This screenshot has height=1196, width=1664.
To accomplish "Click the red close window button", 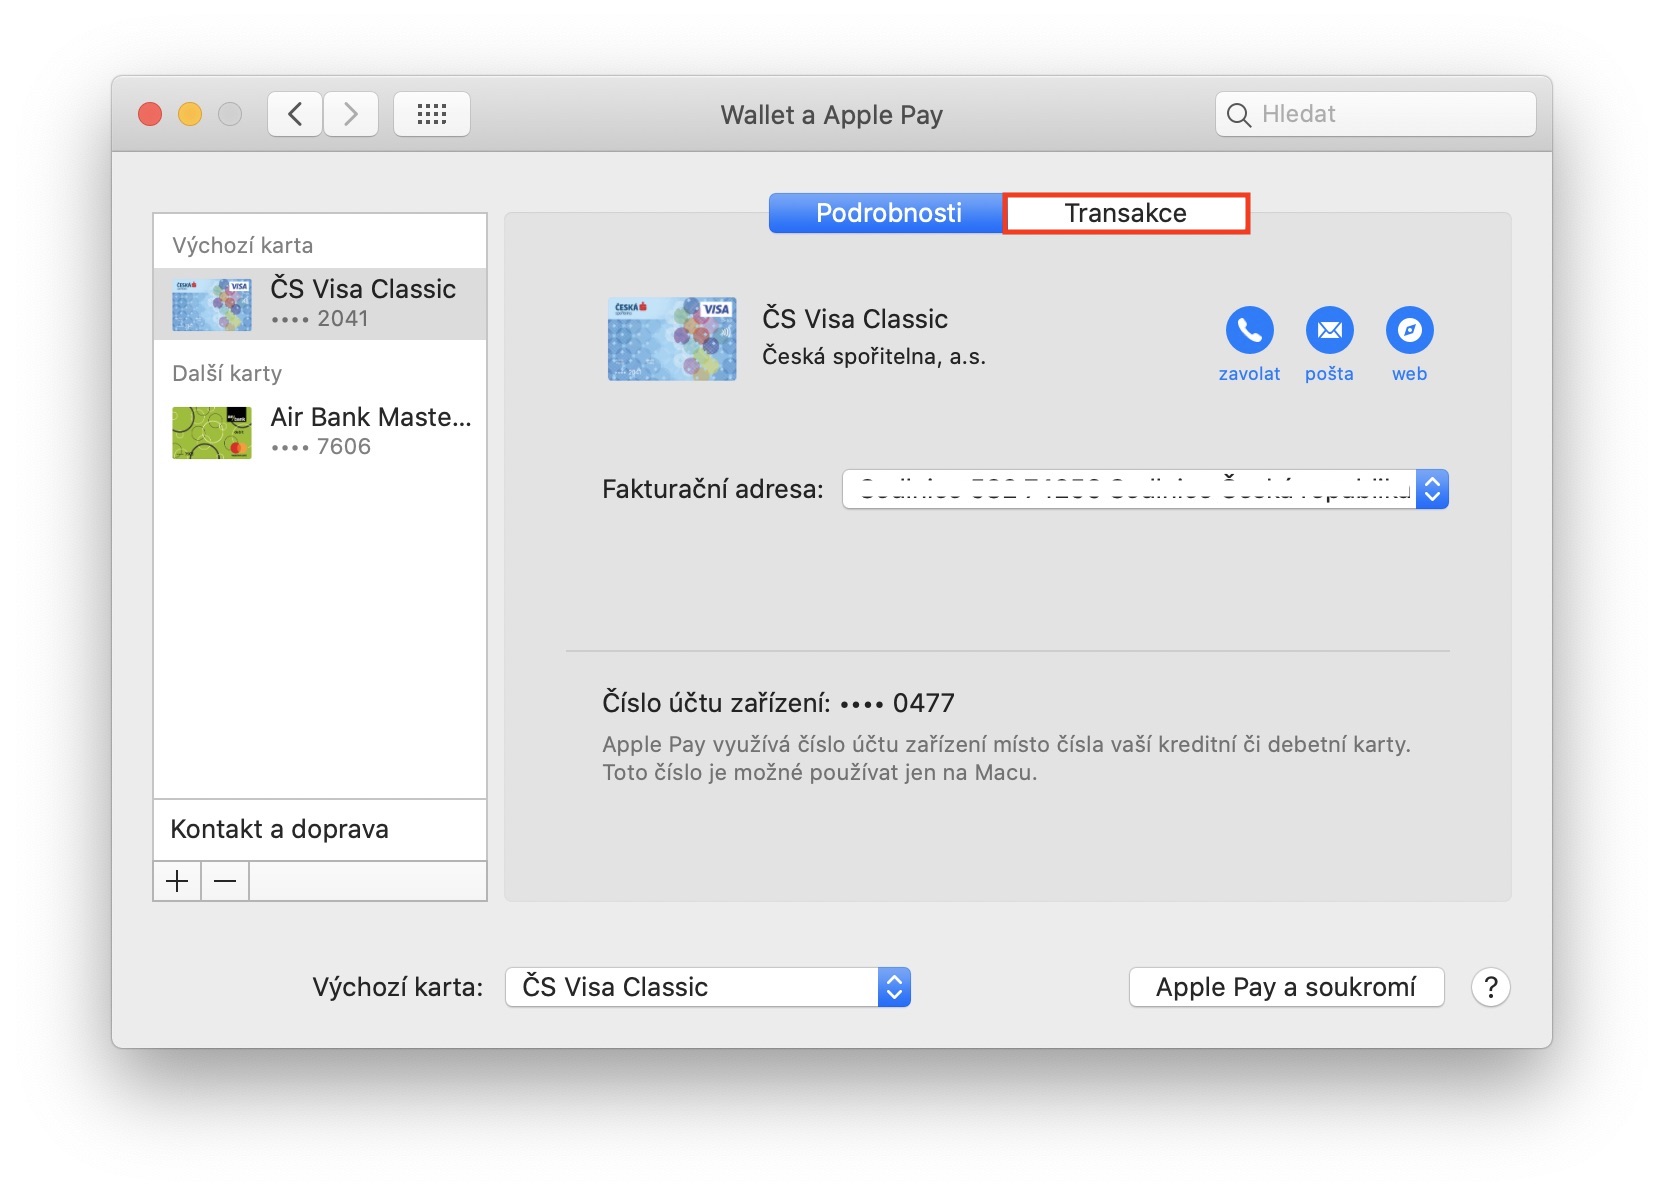I will pos(150,114).
